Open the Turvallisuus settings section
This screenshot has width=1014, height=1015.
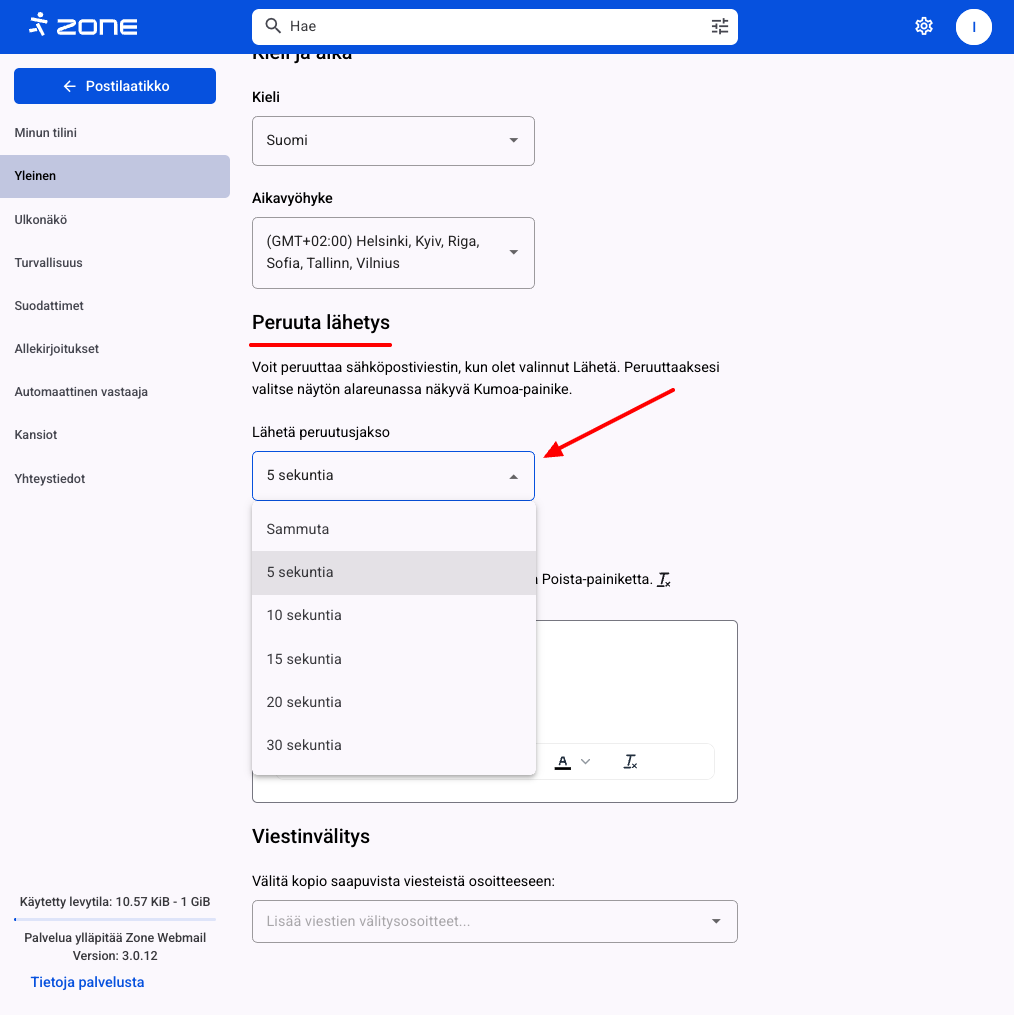coord(48,263)
